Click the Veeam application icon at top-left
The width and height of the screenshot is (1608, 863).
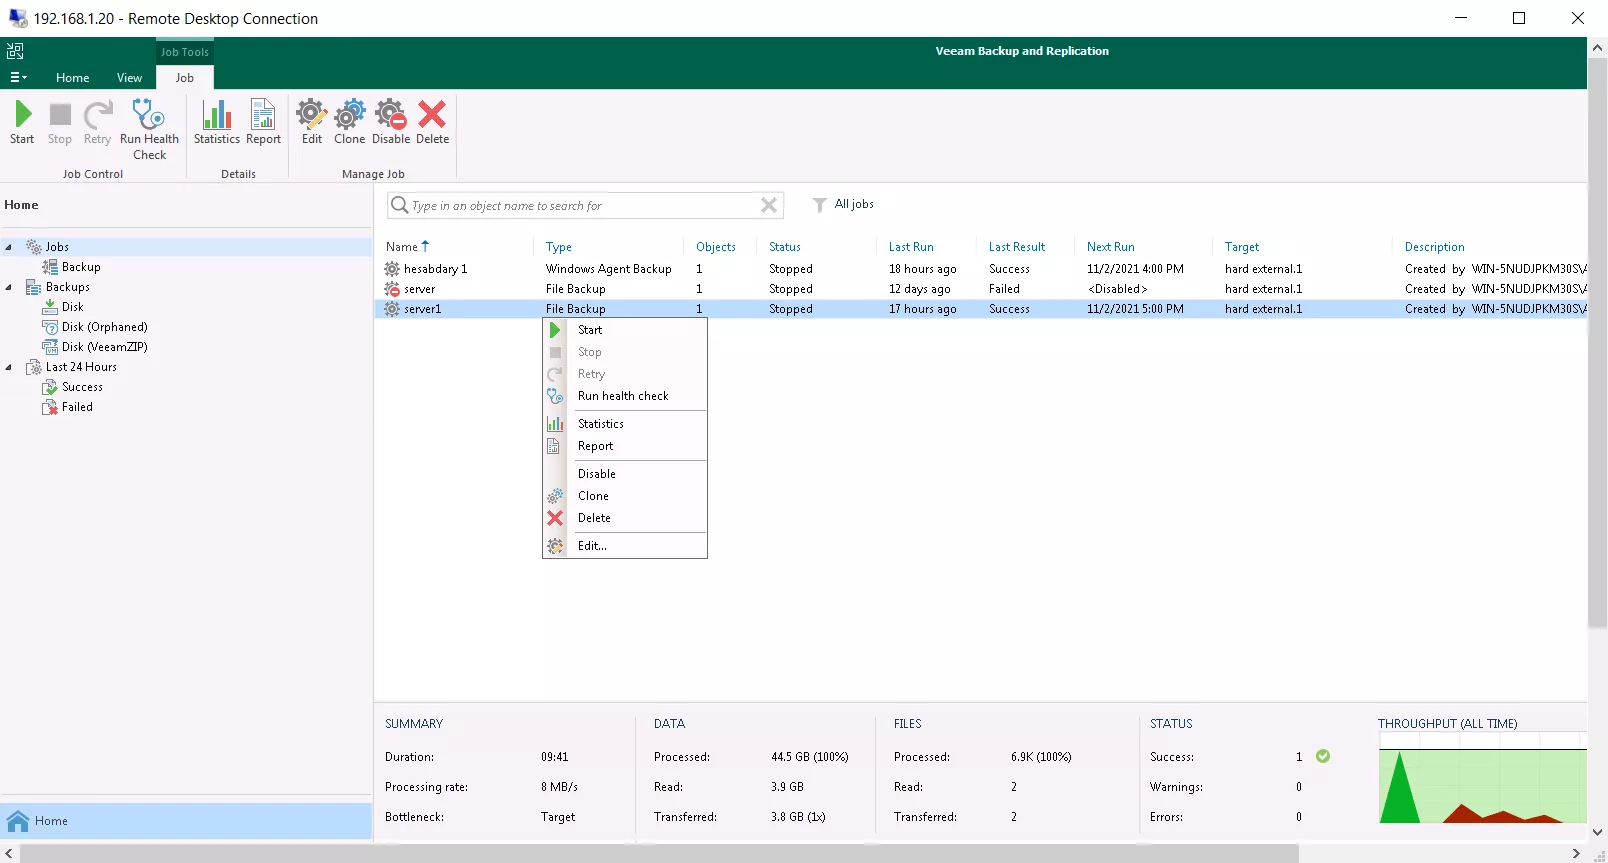tap(15, 51)
